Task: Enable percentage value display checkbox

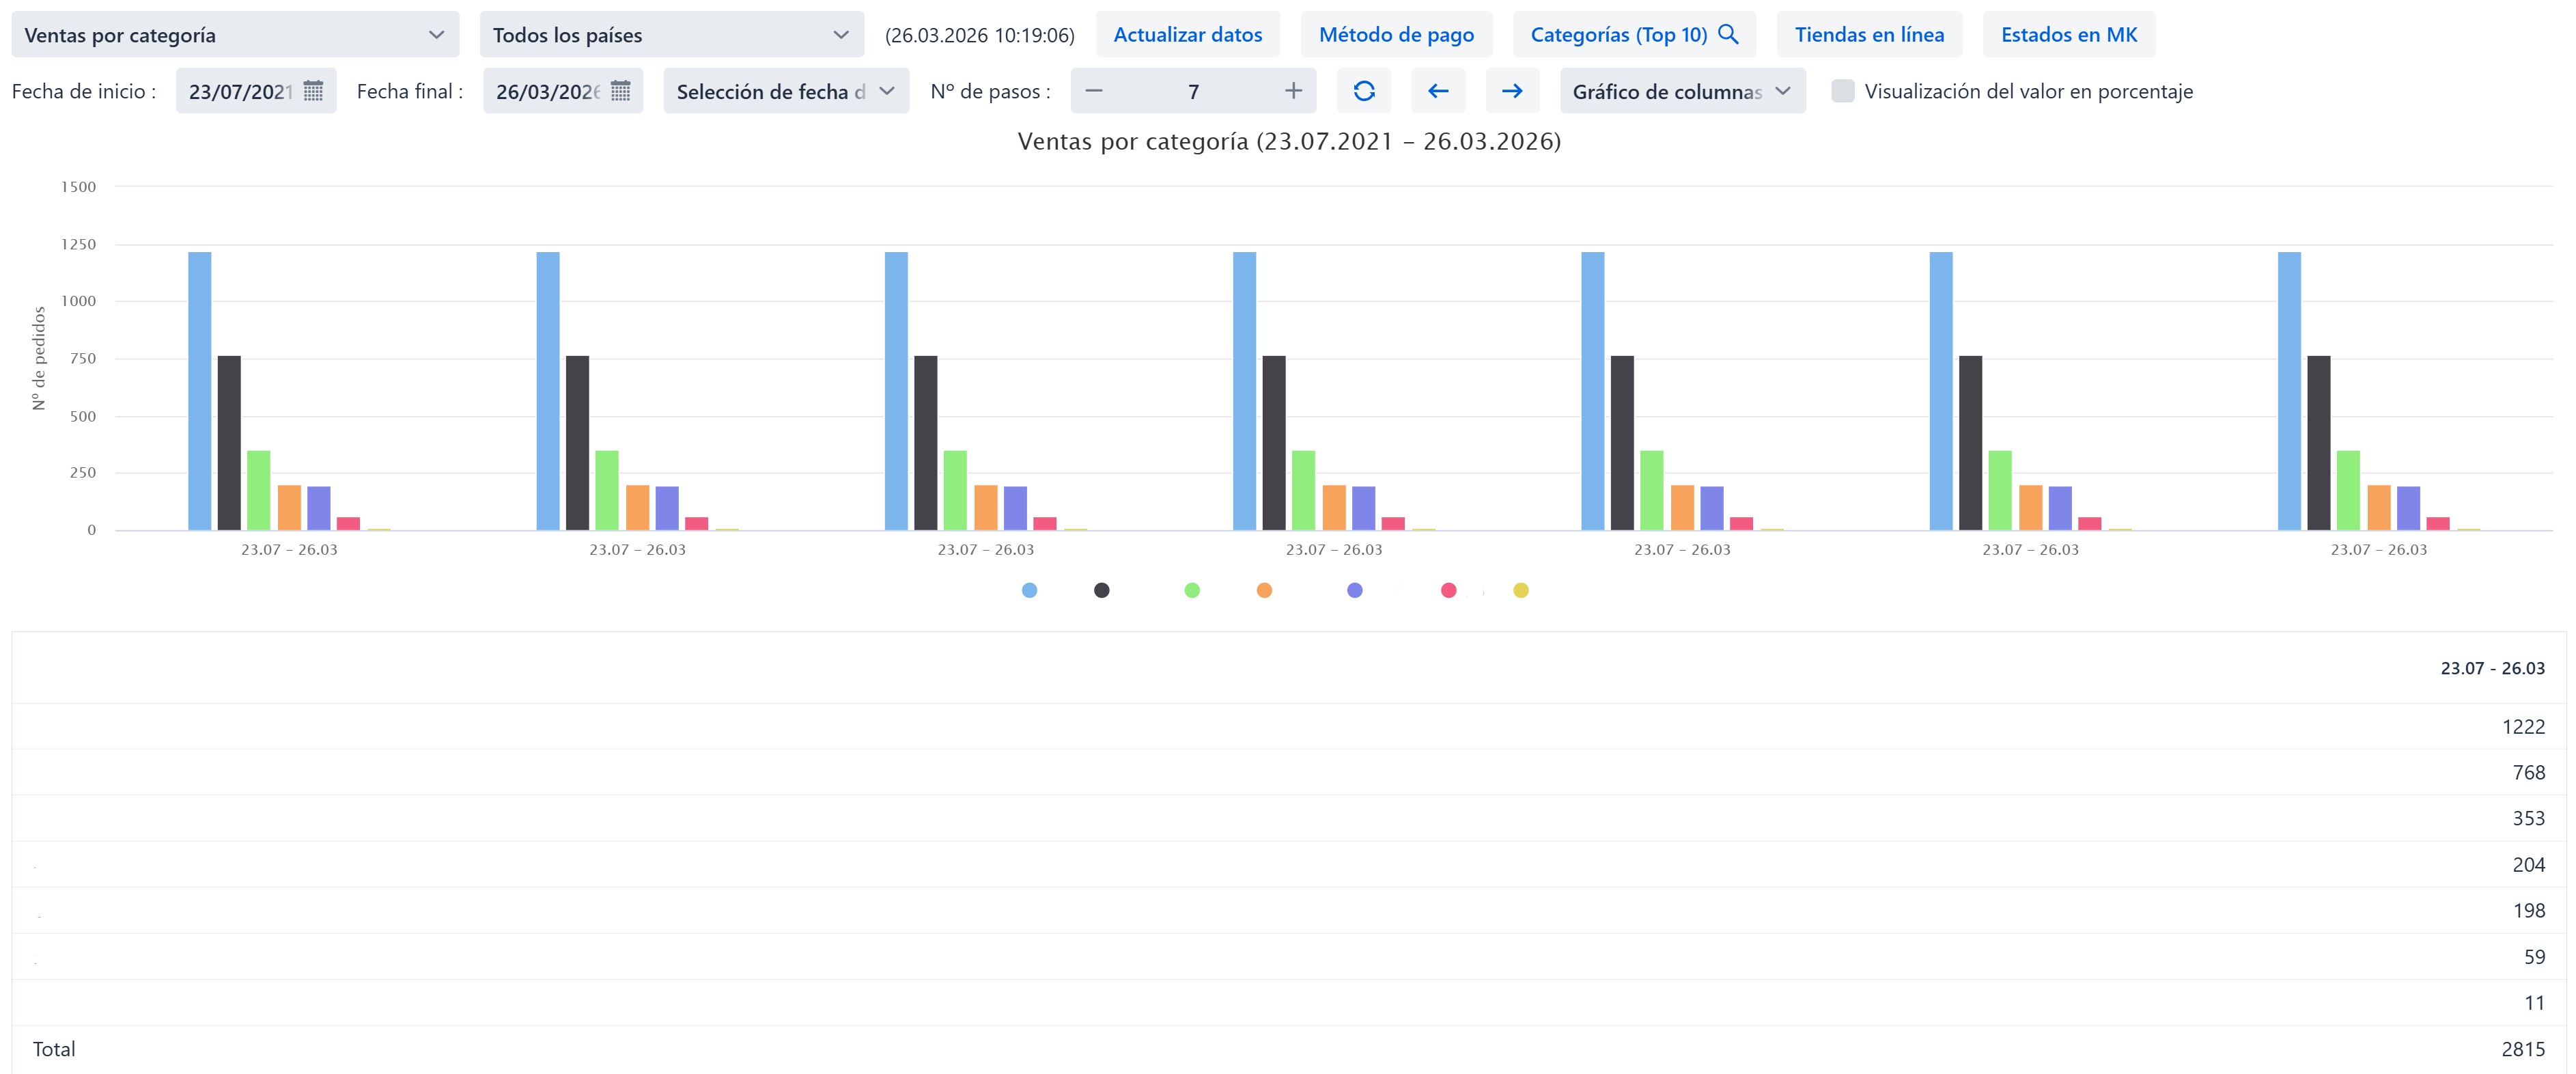Action: tap(1842, 91)
